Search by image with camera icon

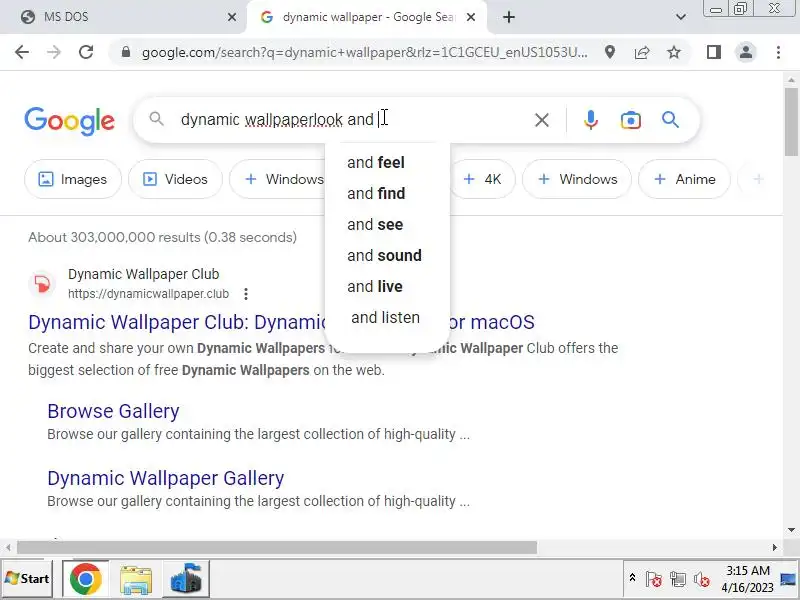(631, 120)
